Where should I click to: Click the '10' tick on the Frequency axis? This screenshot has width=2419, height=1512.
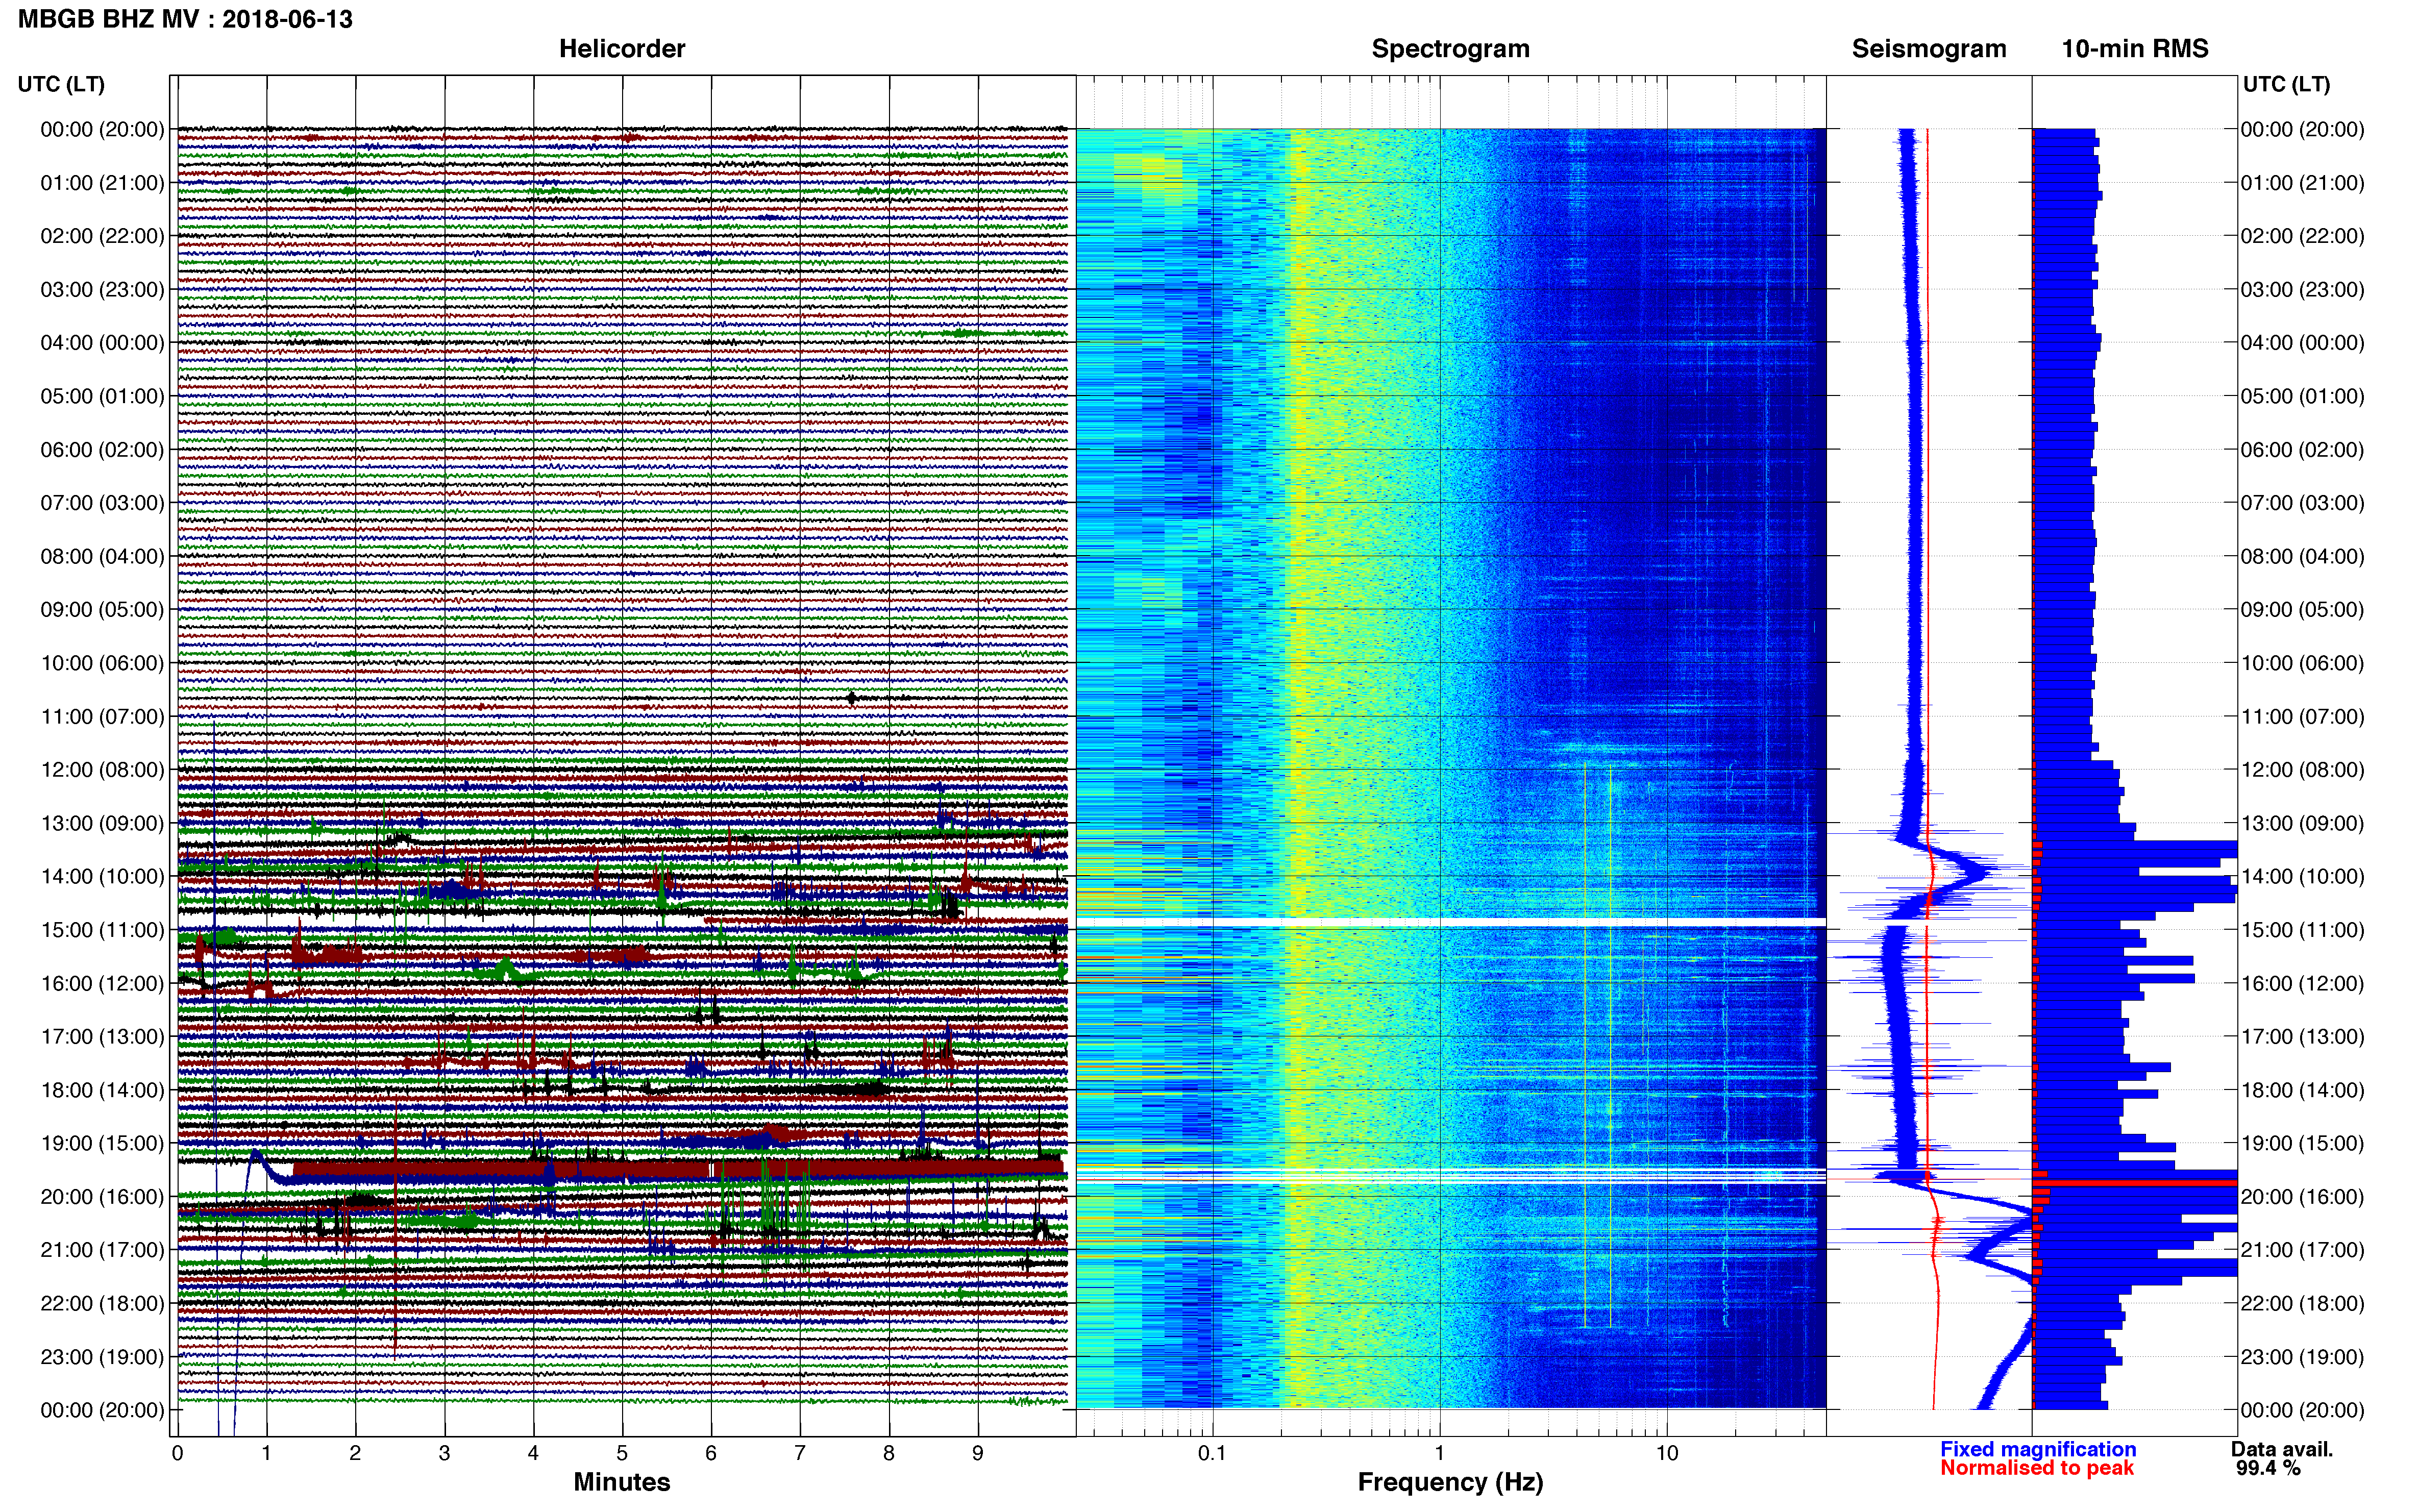(1667, 1453)
